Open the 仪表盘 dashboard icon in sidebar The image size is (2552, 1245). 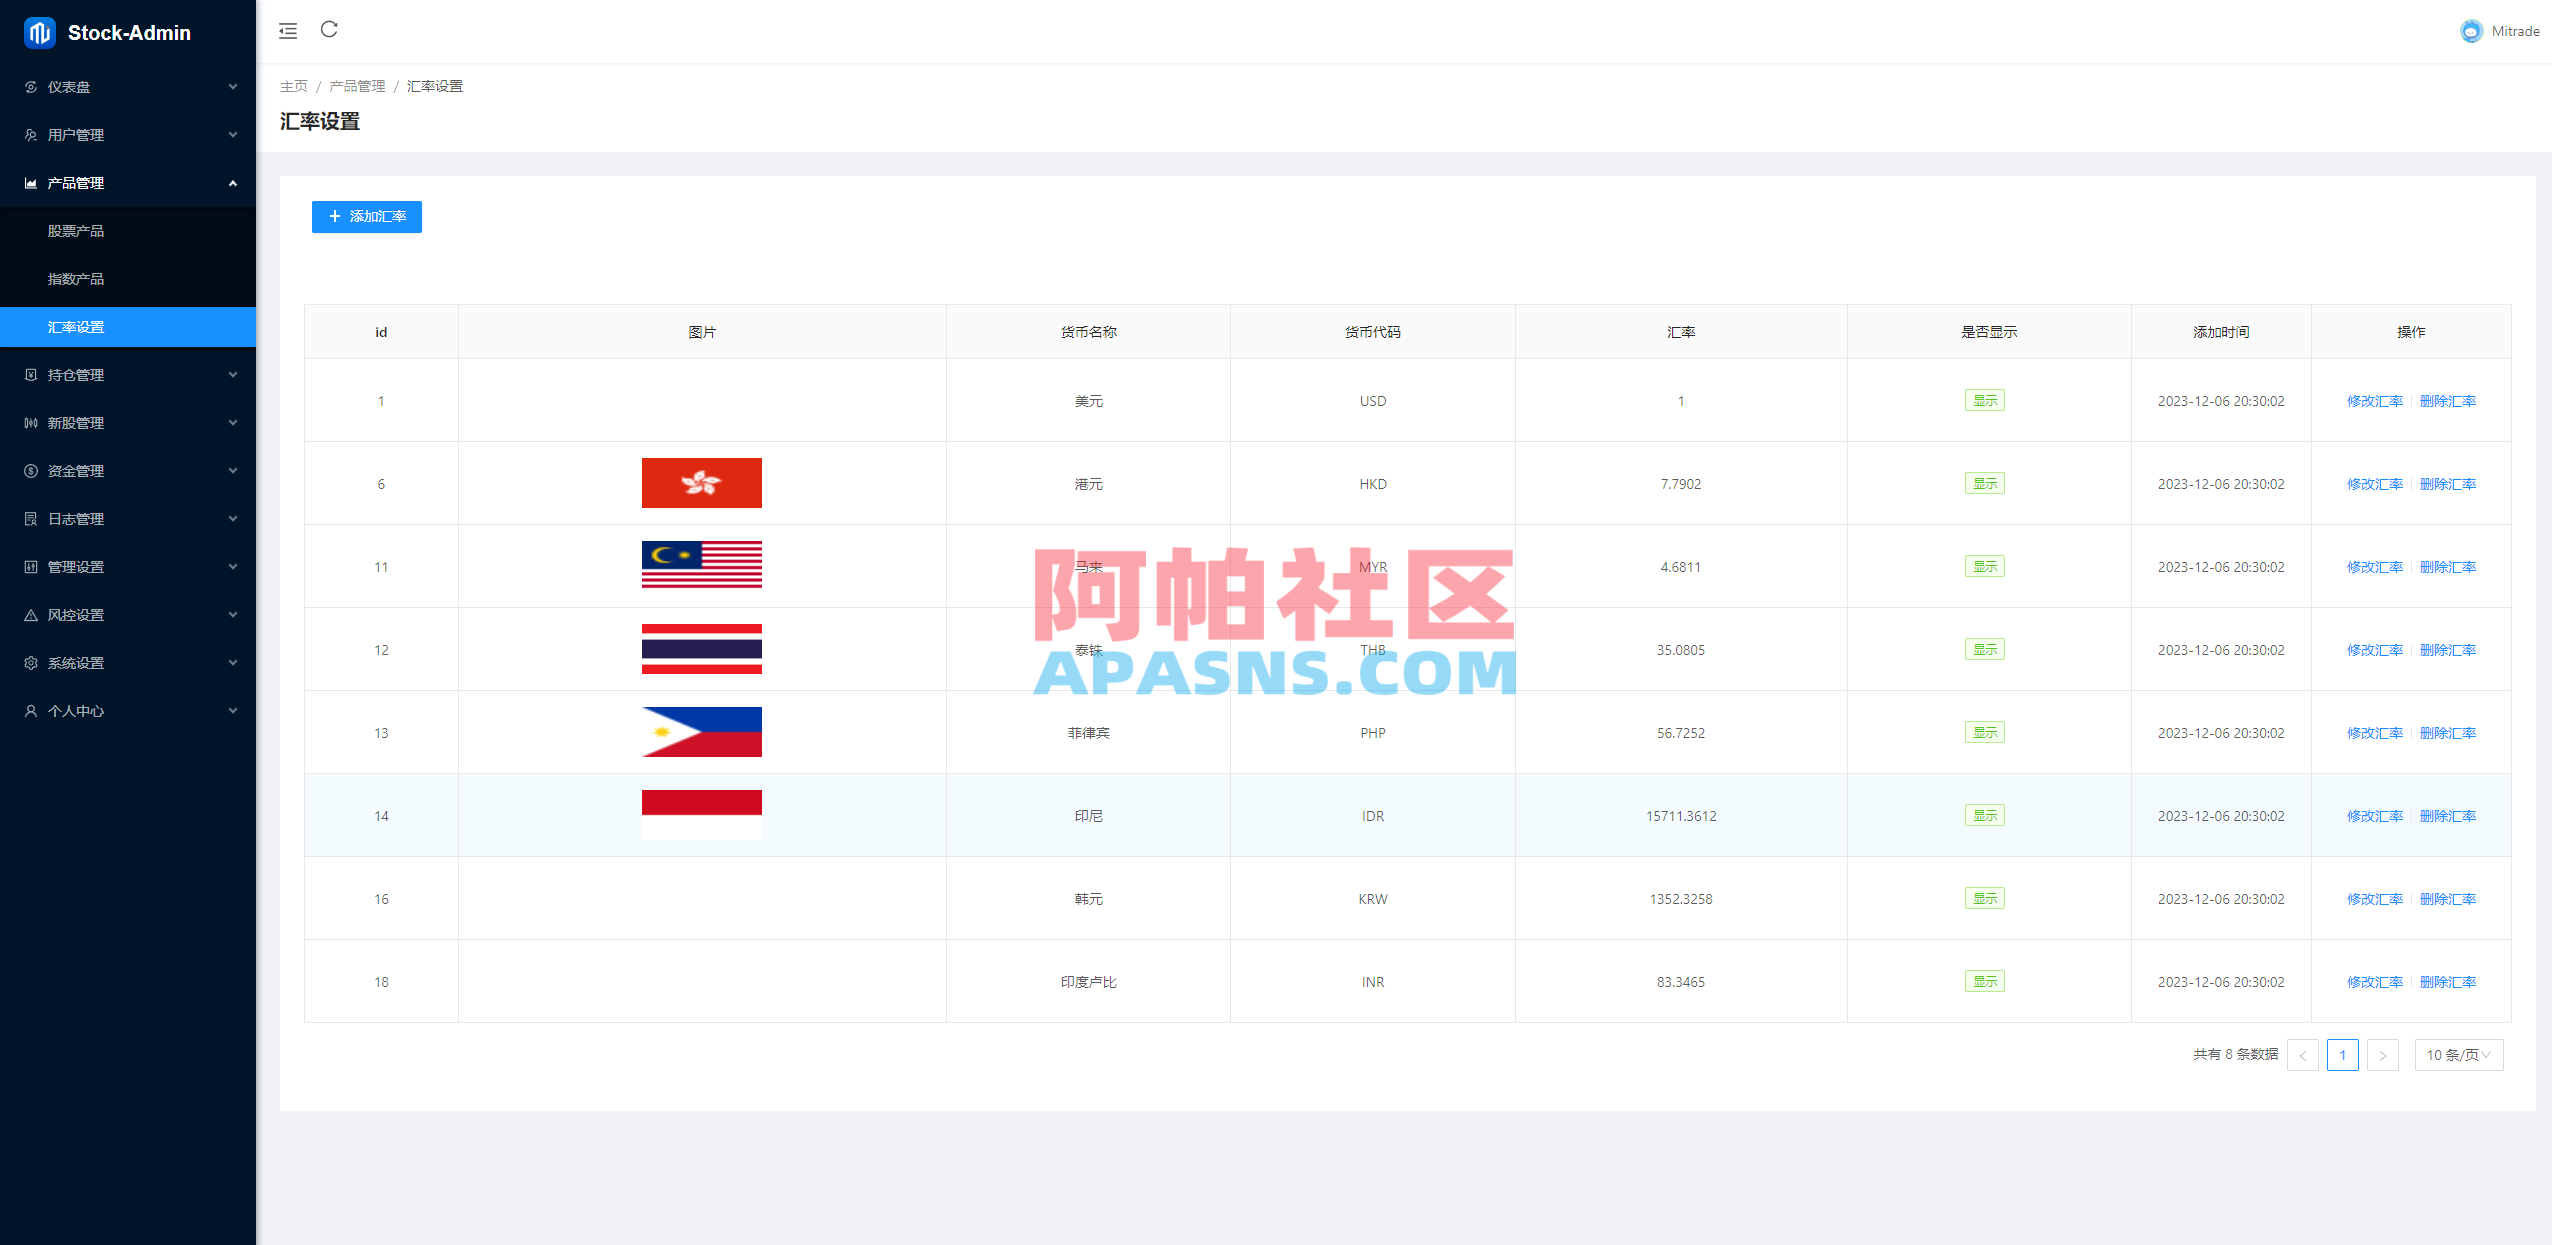(x=30, y=87)
